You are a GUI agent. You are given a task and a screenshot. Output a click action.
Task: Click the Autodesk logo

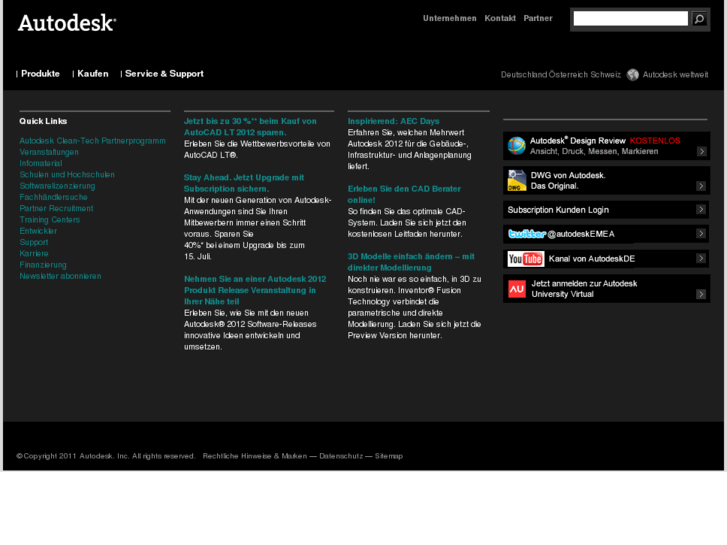pyautogui.click(x=67, y=23)
